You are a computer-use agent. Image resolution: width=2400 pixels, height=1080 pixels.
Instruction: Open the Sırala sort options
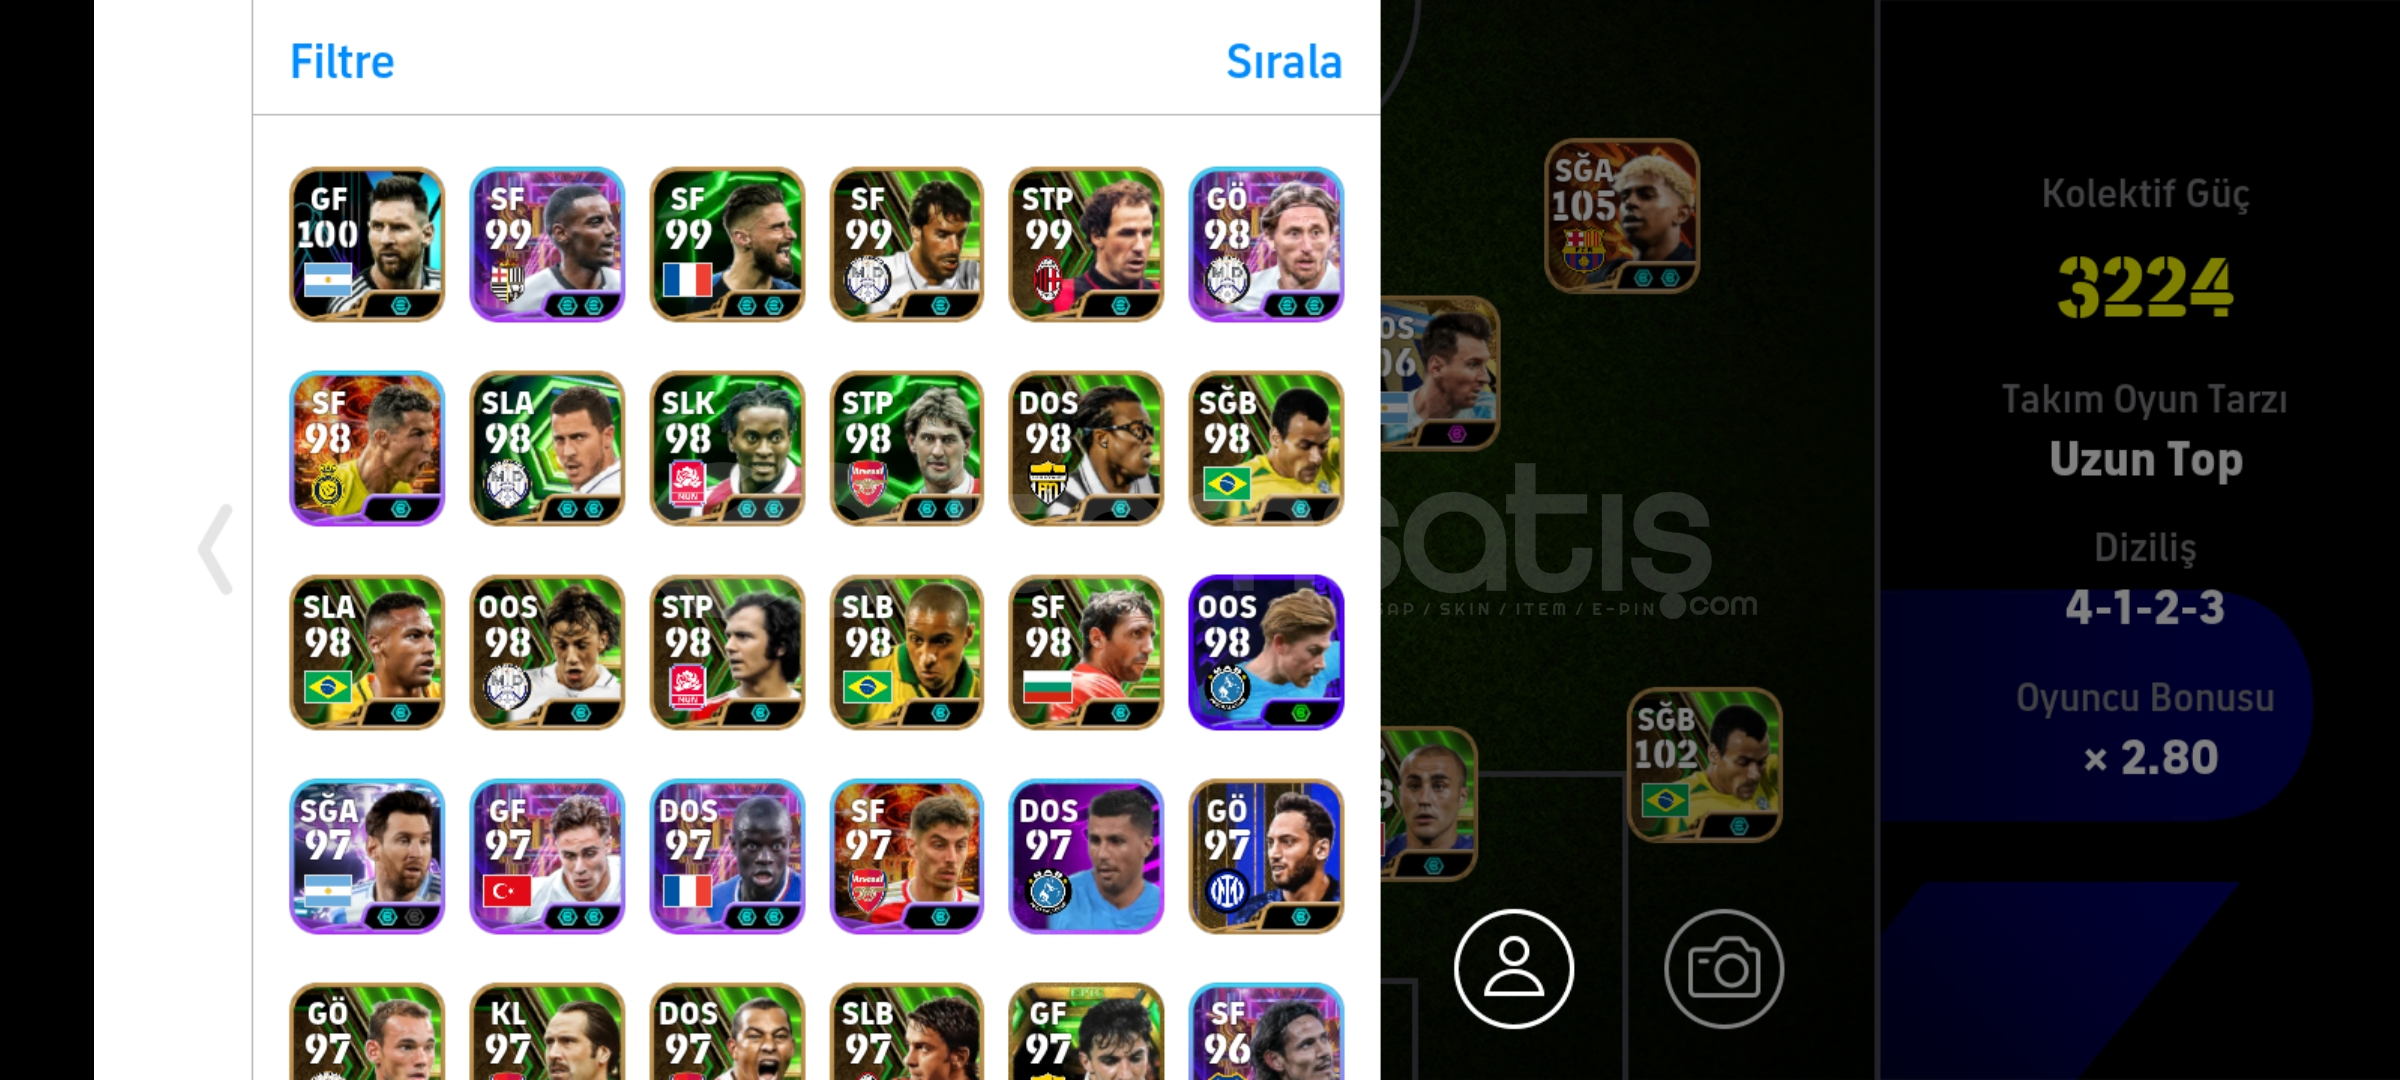pyautogui.click(x=1284, y=61)
